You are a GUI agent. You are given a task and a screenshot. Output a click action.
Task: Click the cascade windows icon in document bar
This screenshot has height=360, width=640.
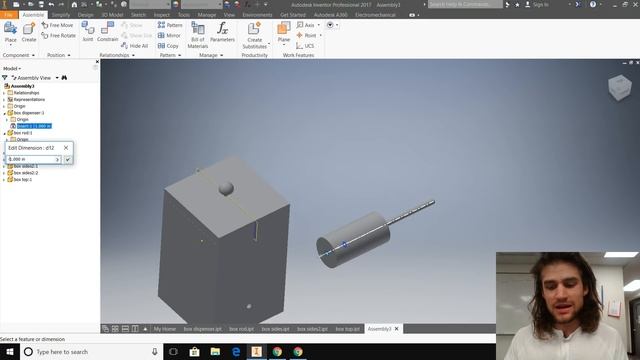(x=105, y=329)
